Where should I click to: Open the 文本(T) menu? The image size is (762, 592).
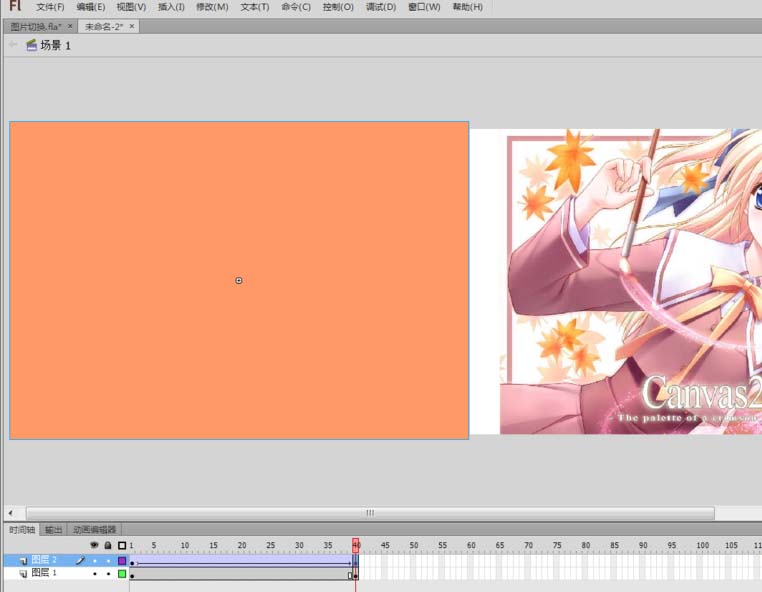pos(255,7)
